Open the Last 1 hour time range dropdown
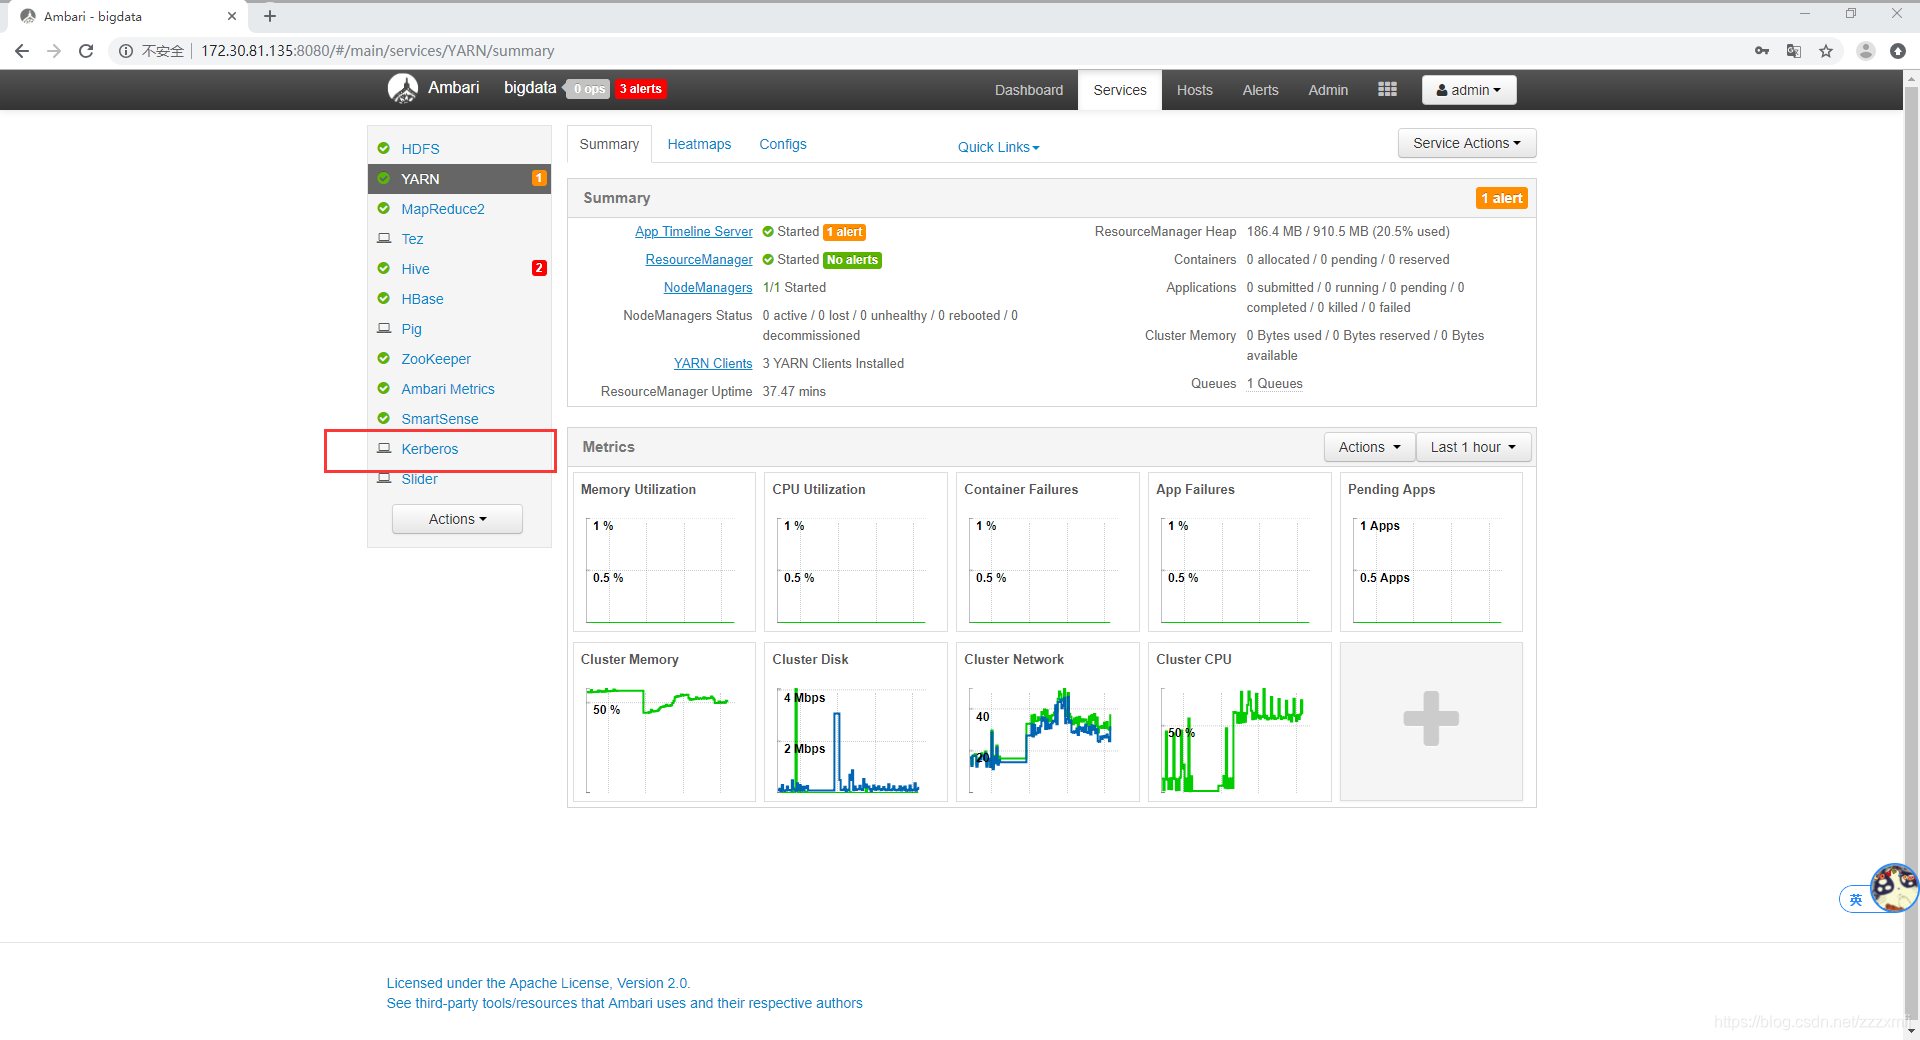The image size is (1920, 1040). (x=1473, y=447)
